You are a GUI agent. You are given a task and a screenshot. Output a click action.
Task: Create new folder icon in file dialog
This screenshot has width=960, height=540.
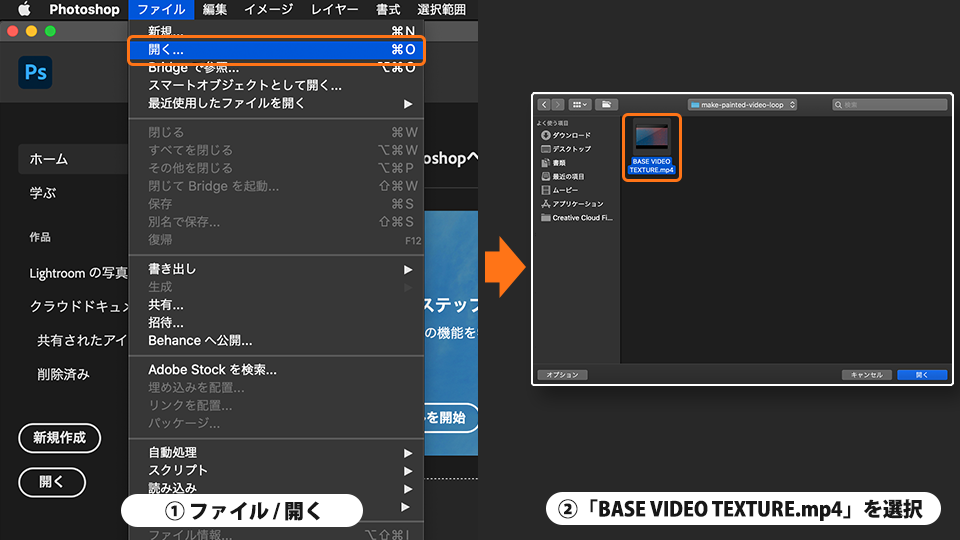[x=606, y=105]
